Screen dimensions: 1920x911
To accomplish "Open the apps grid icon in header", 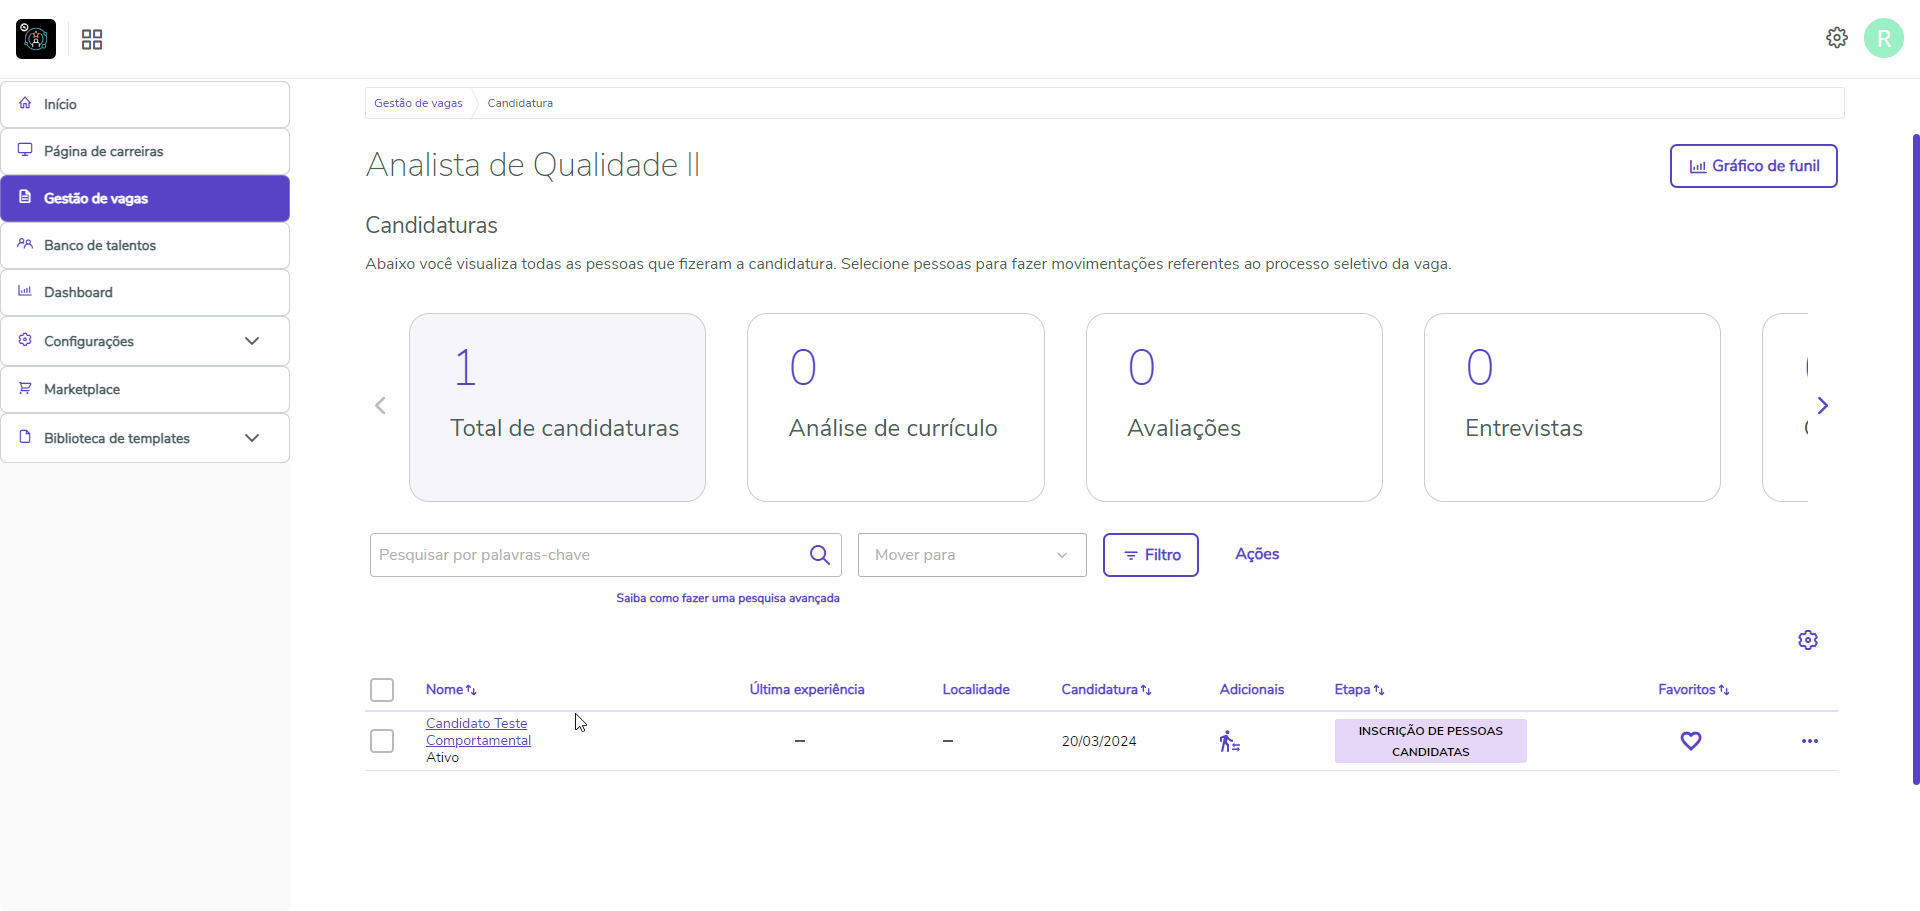I will (x=92, y=40).
